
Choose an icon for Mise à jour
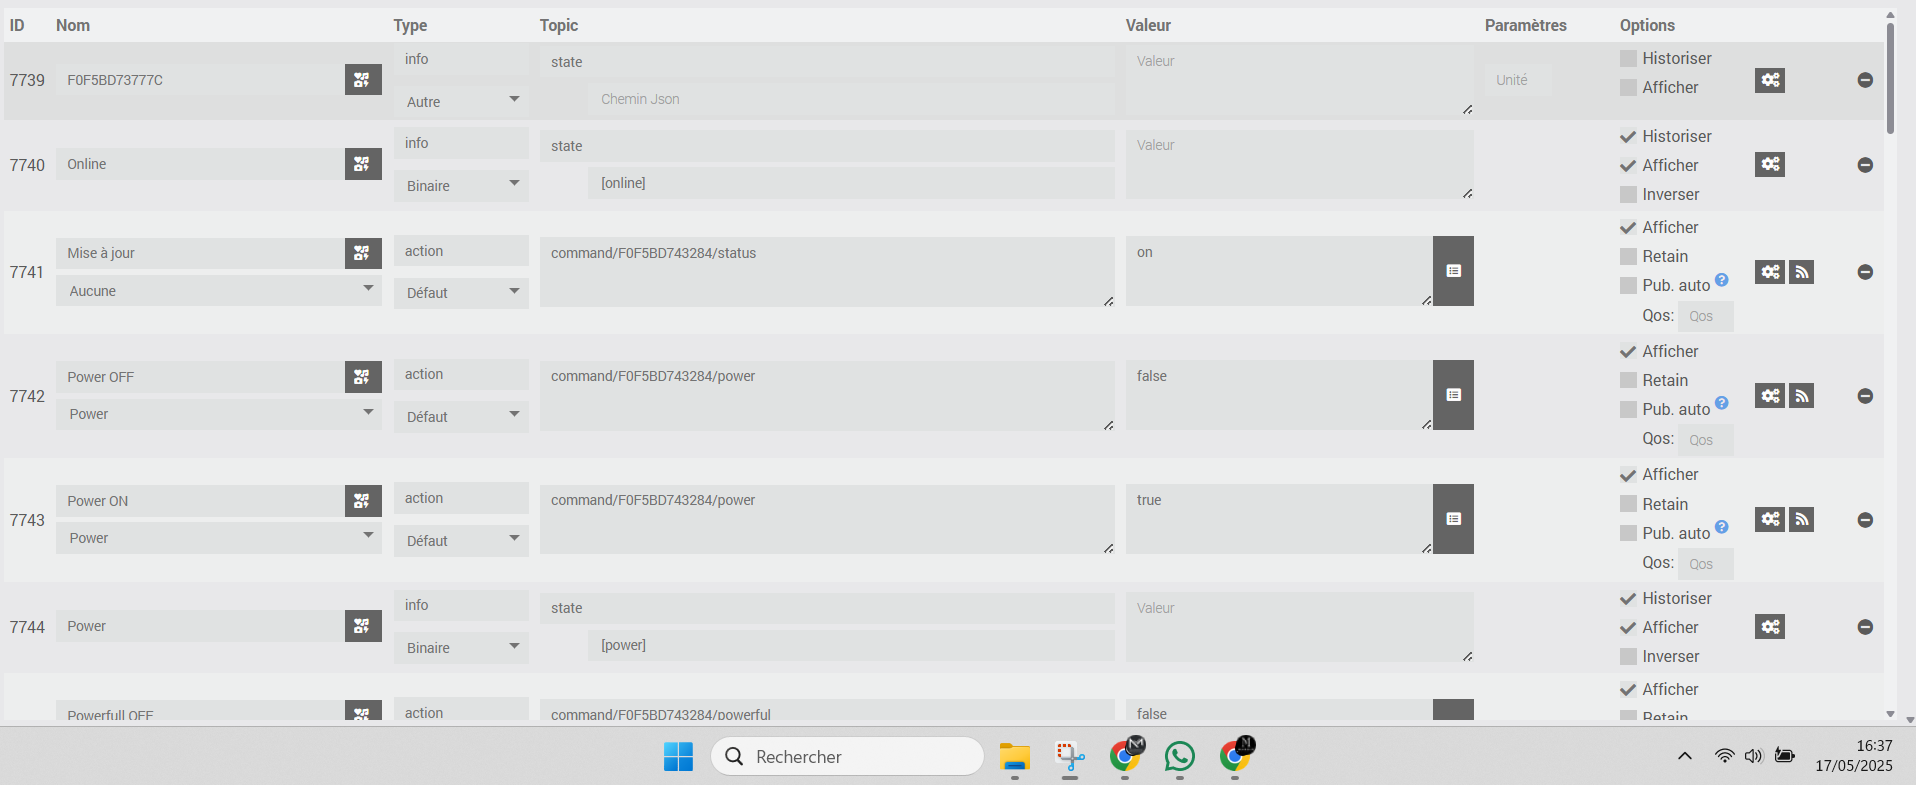(x=363, y=253)
